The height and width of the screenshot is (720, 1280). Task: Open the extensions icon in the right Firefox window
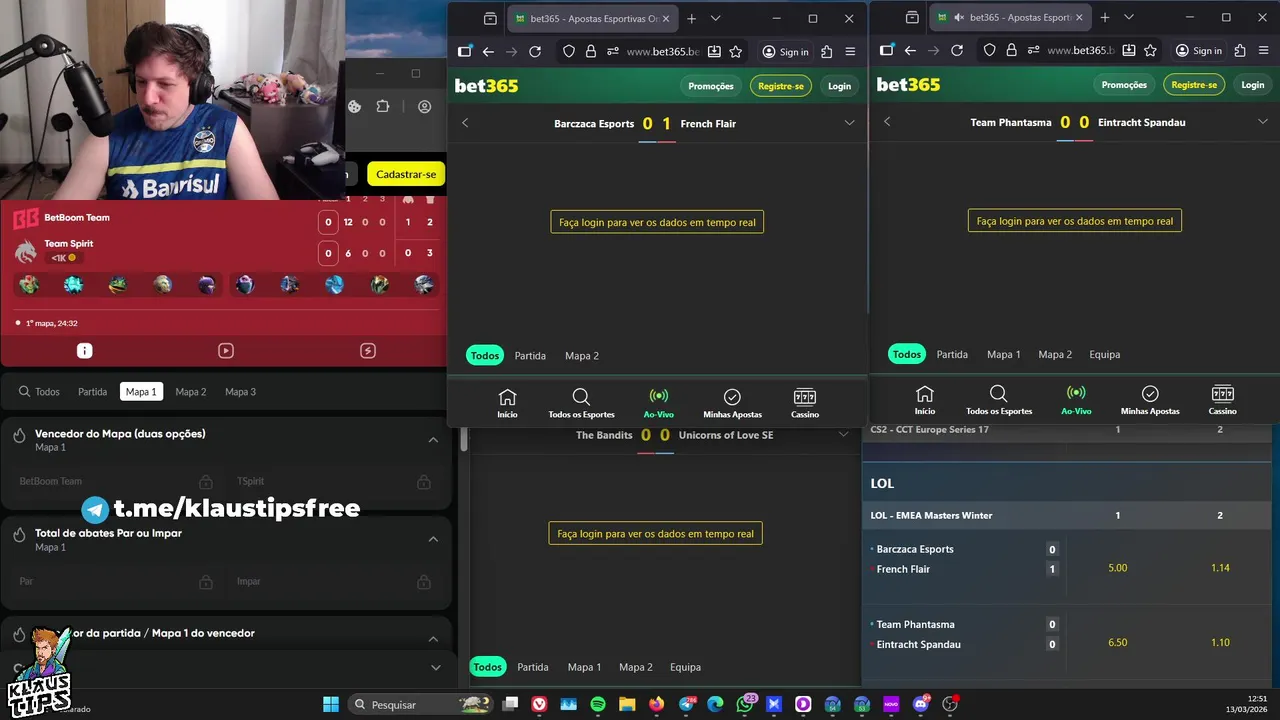pyautogui.click(x=1240, y=51)
